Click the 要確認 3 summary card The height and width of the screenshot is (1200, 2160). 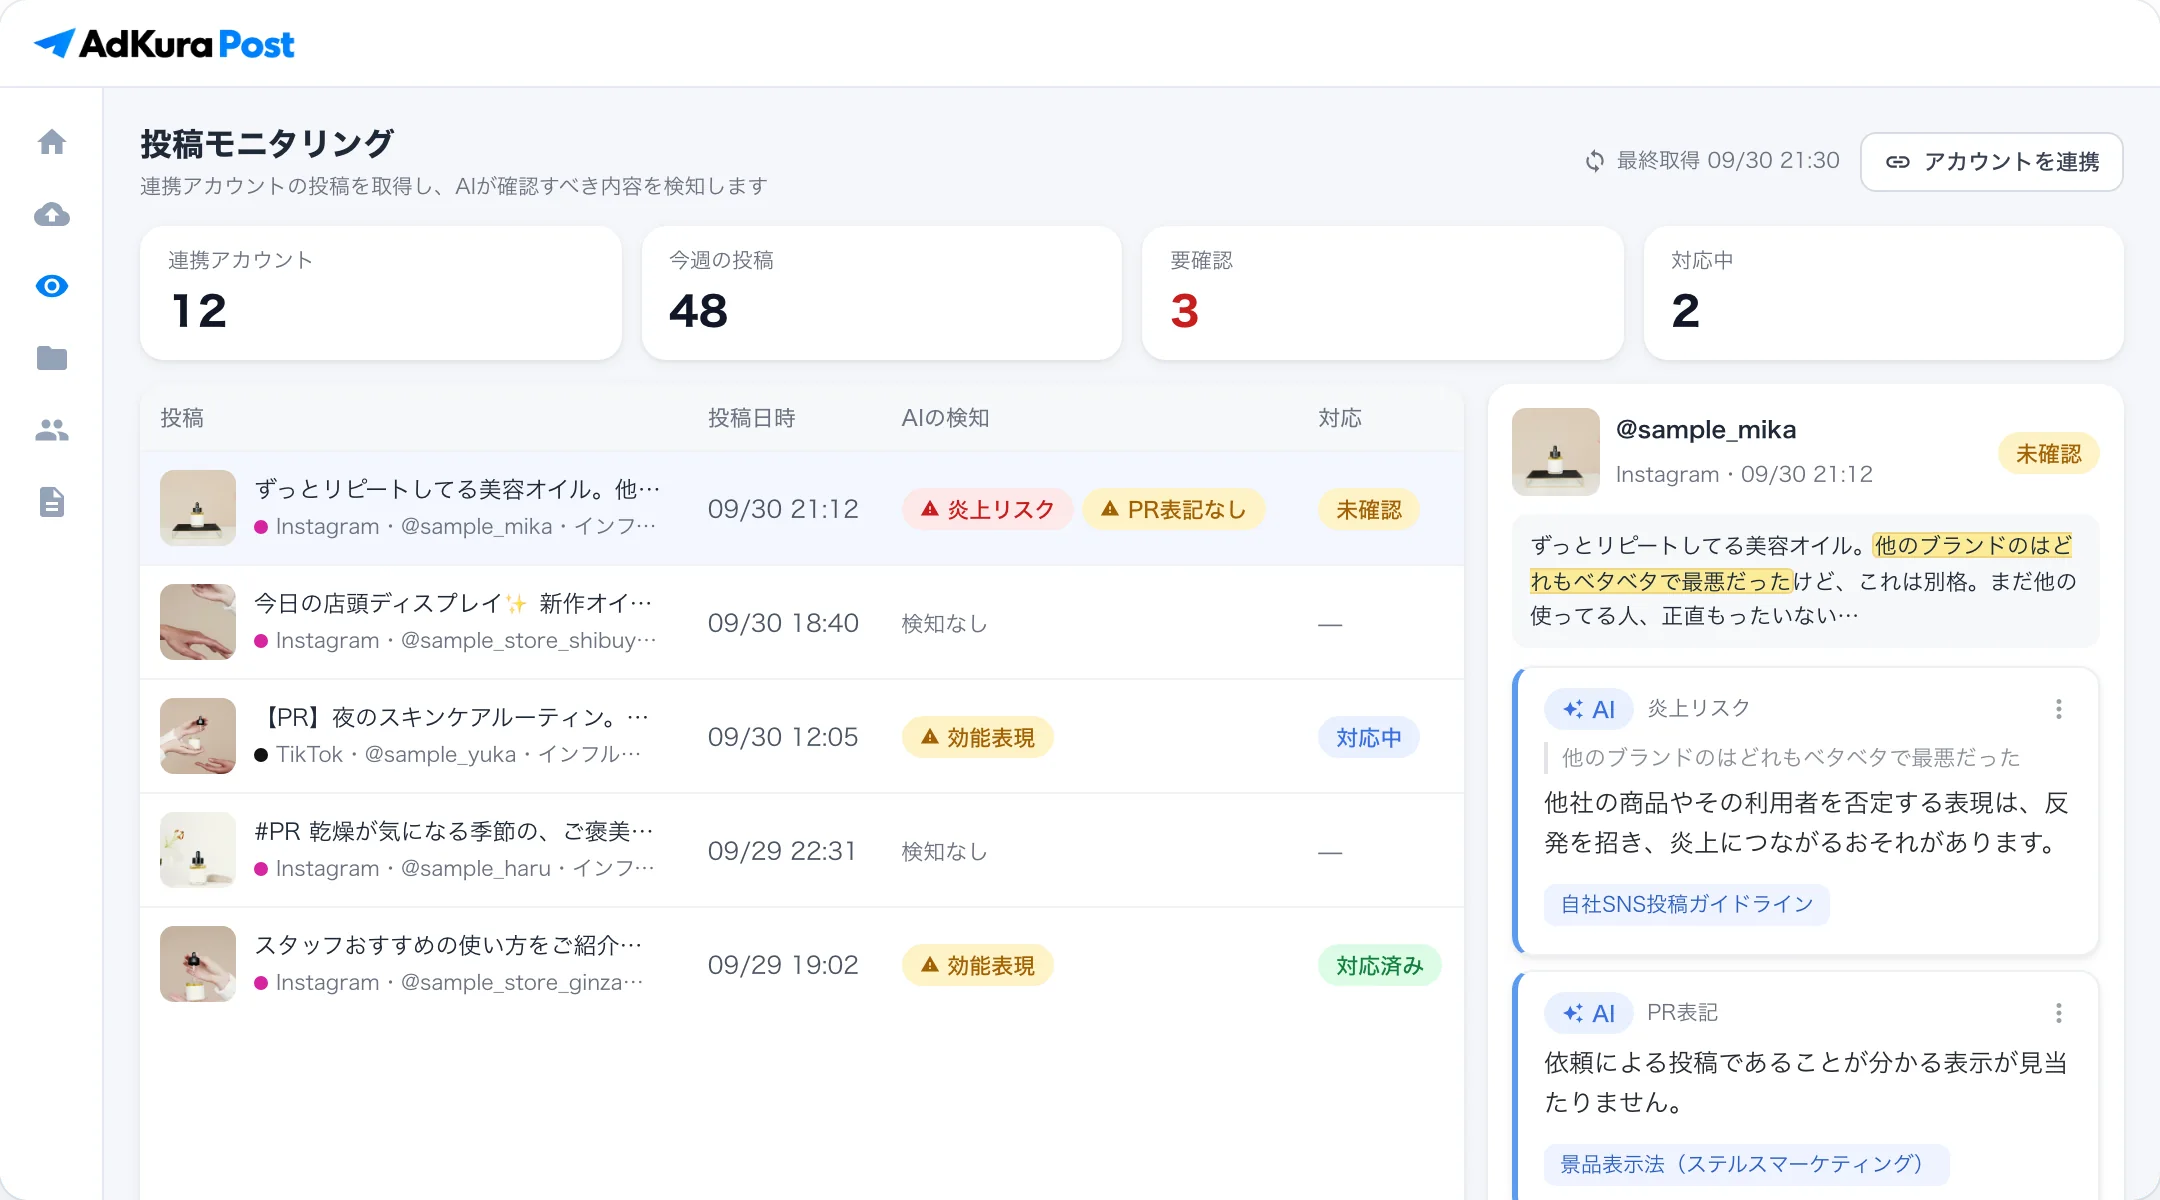tap(1383, 293)
